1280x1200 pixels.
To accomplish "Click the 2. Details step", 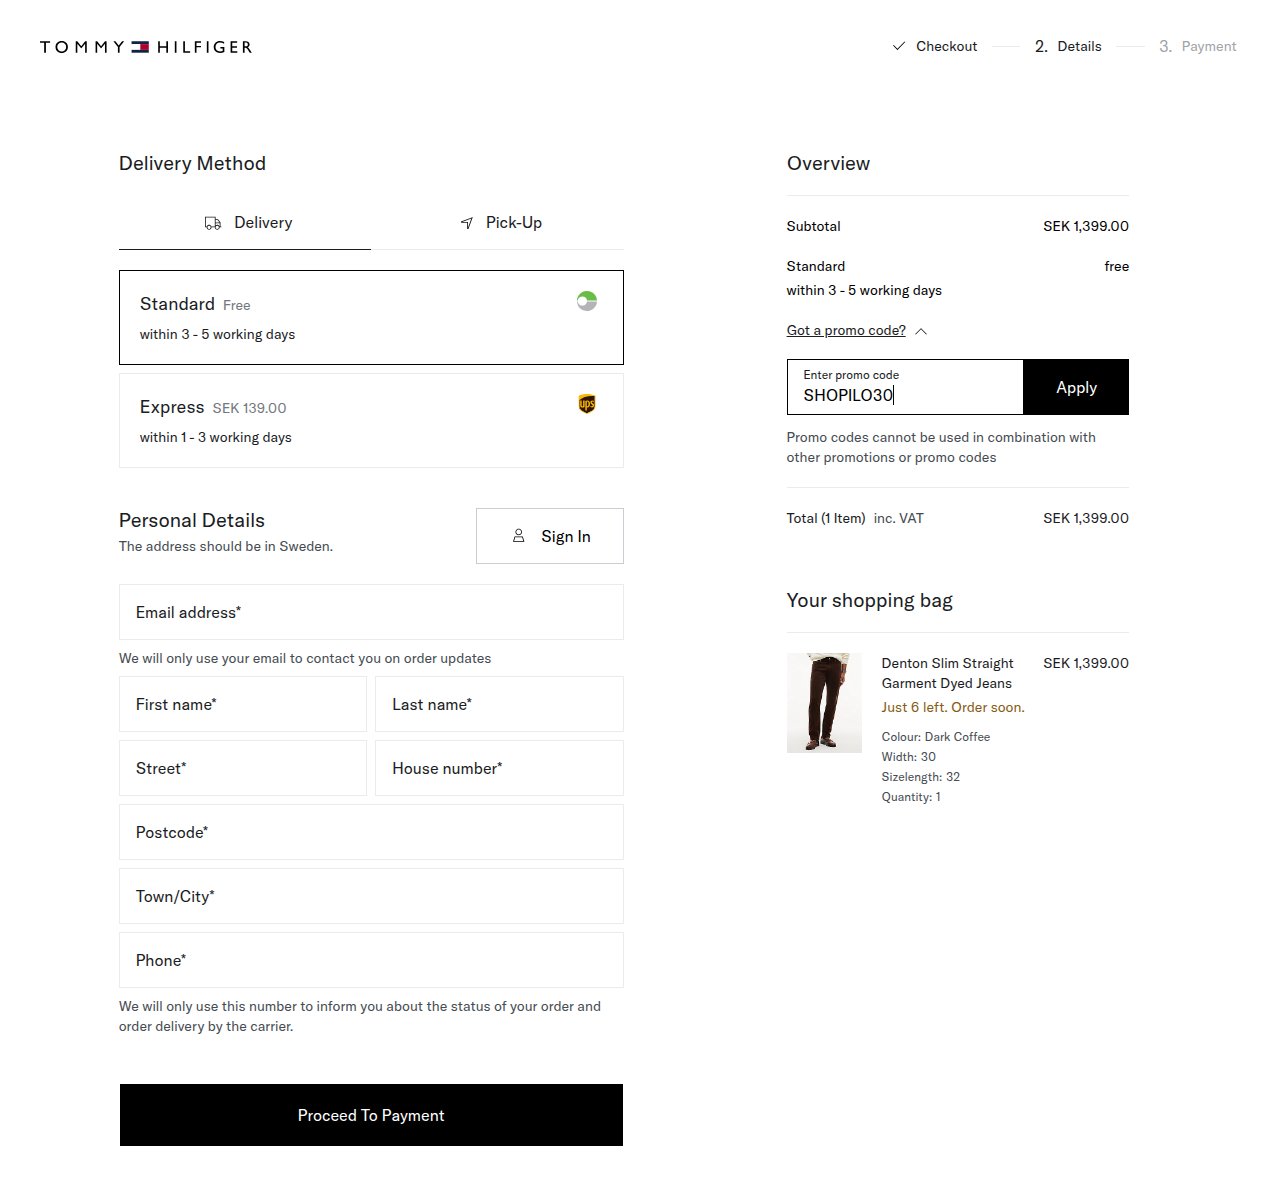I will 1068,46.
